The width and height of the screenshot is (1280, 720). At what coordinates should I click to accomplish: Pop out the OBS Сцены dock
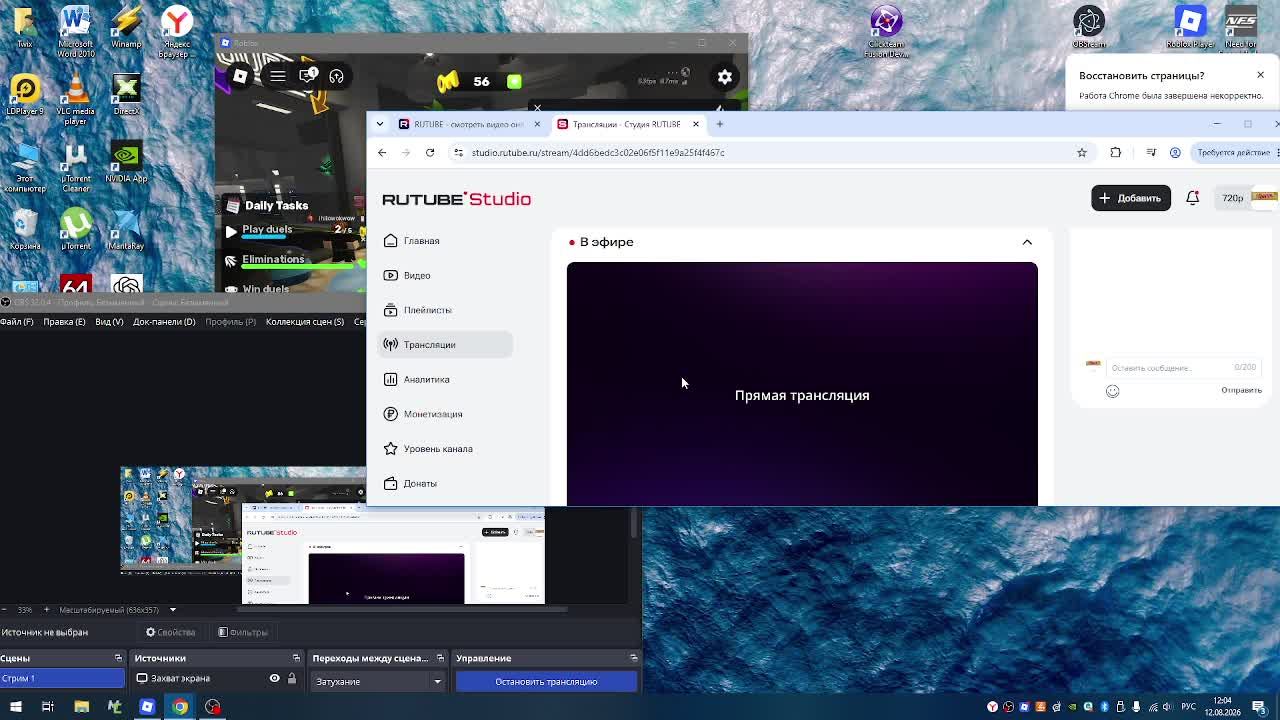[x=118, y=658]
